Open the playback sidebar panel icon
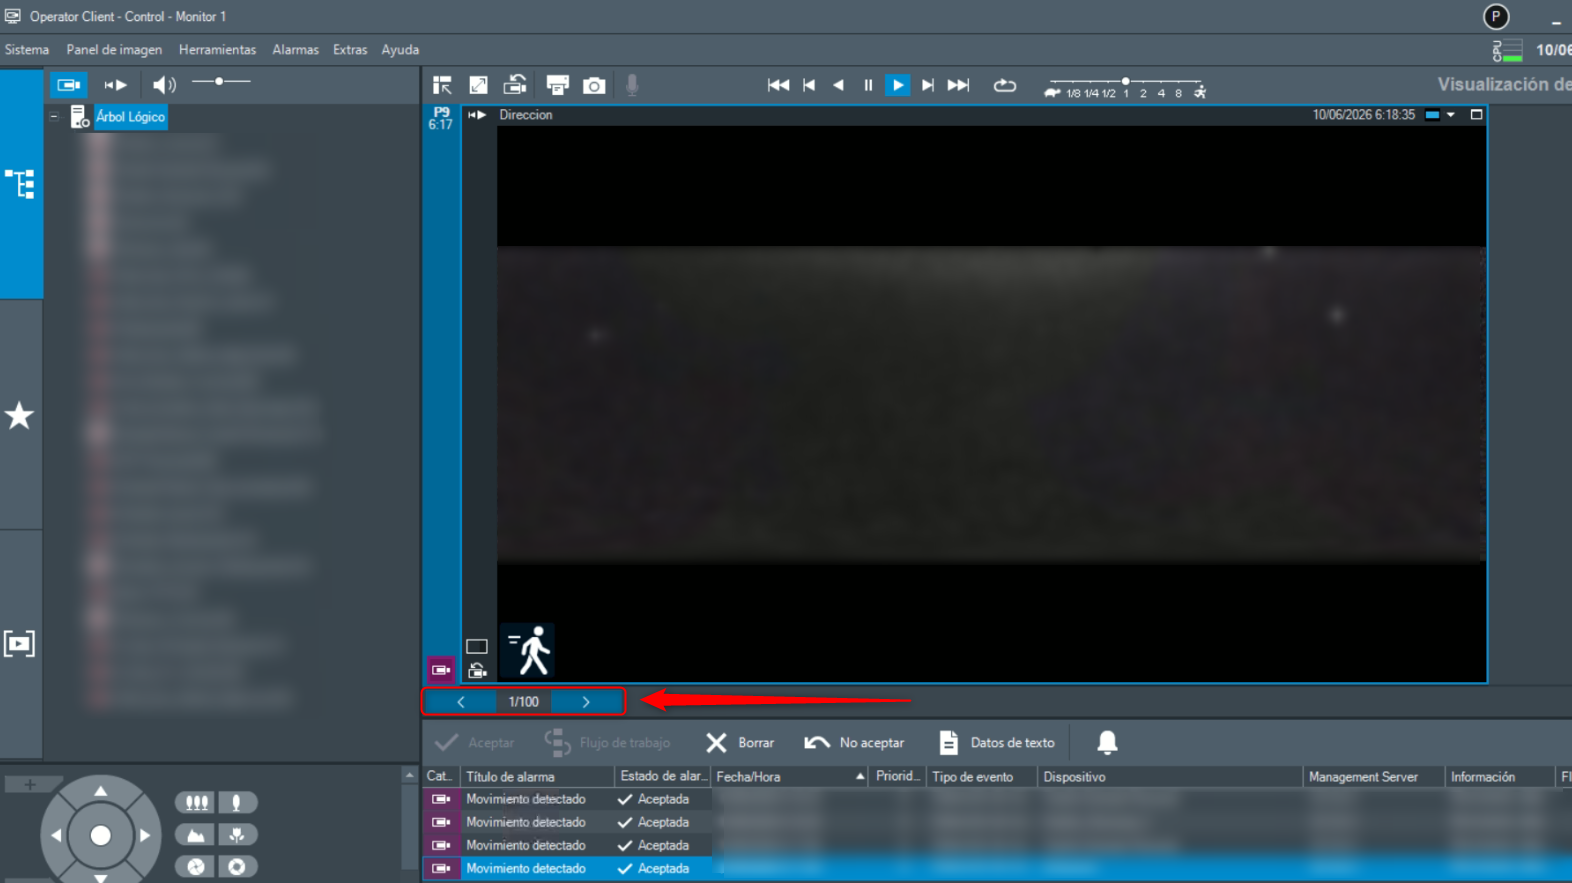This screenshot has height=883, width=1572. (19, 643)
